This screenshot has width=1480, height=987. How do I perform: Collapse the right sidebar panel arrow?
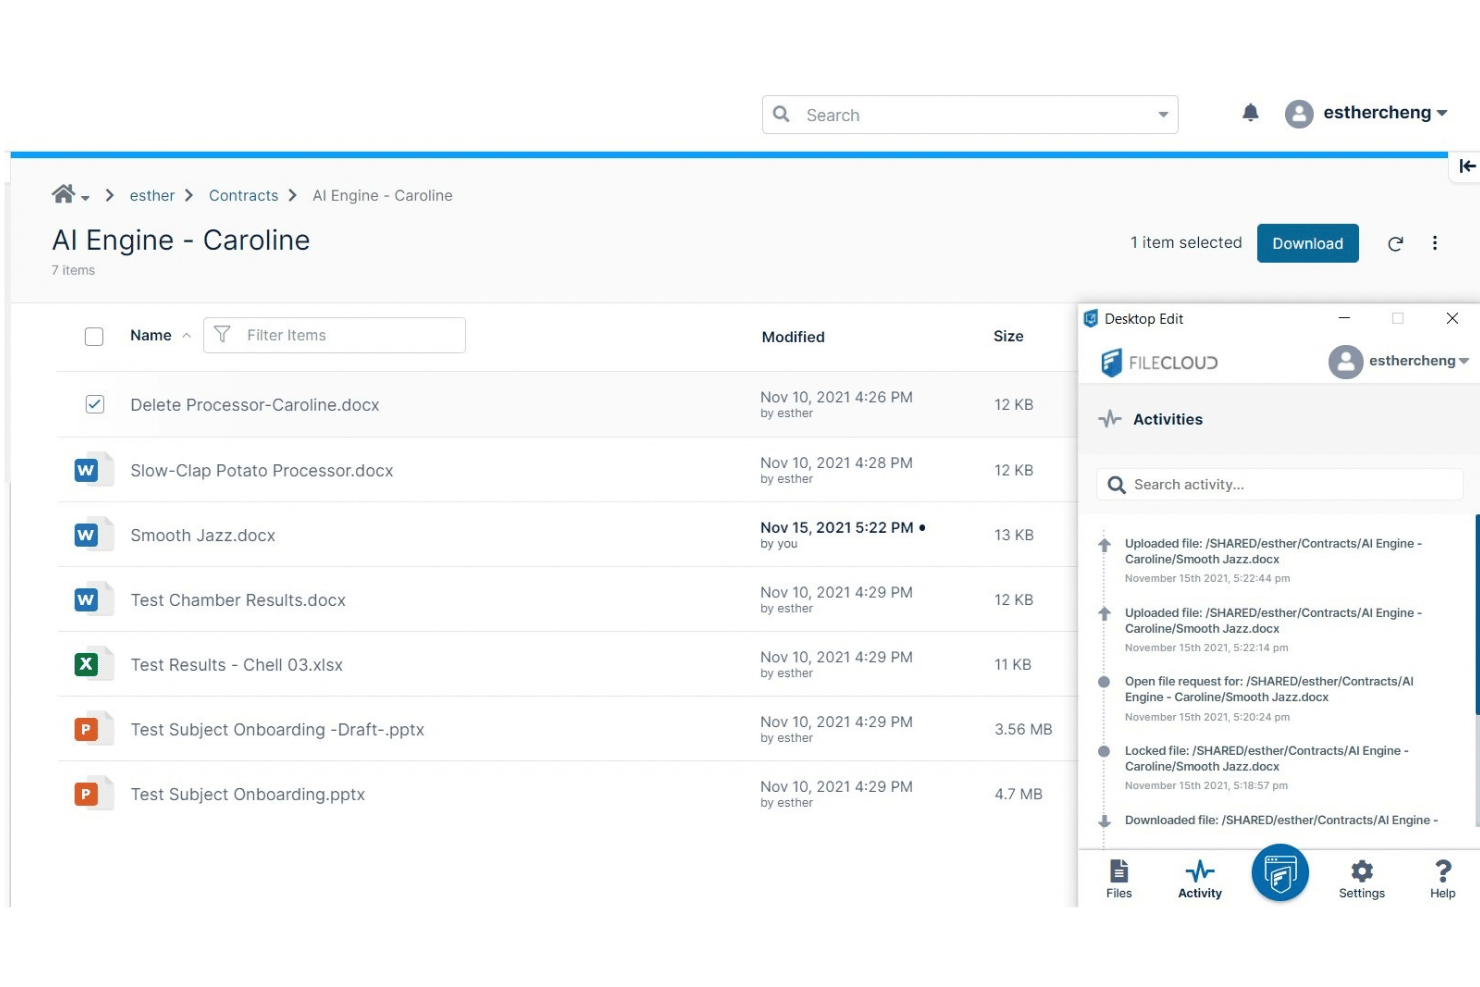1467,166
